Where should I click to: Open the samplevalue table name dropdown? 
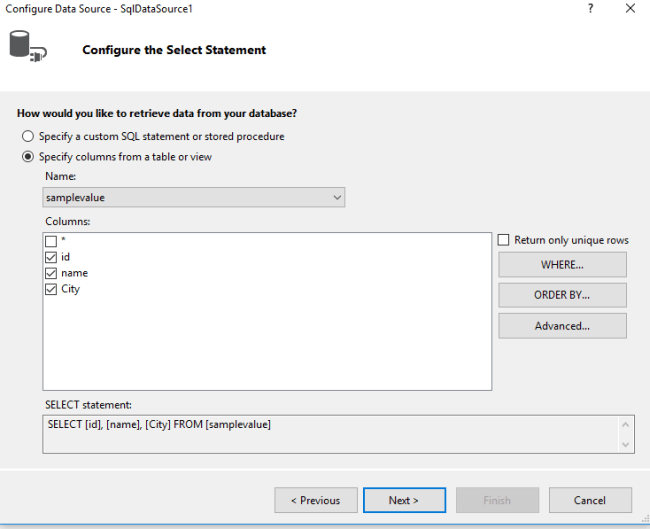click(336, 198)
